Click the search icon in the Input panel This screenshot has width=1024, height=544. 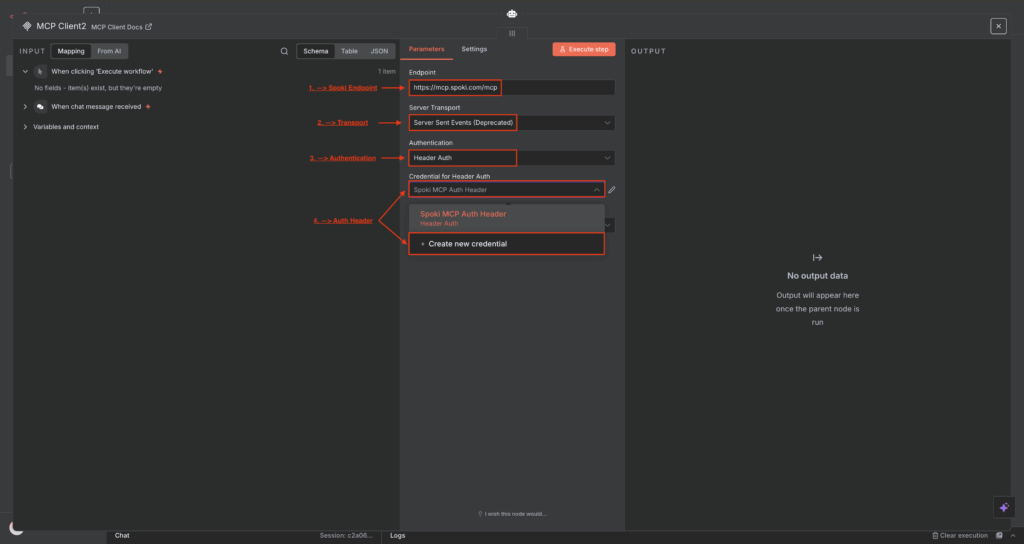coord(285,51)
